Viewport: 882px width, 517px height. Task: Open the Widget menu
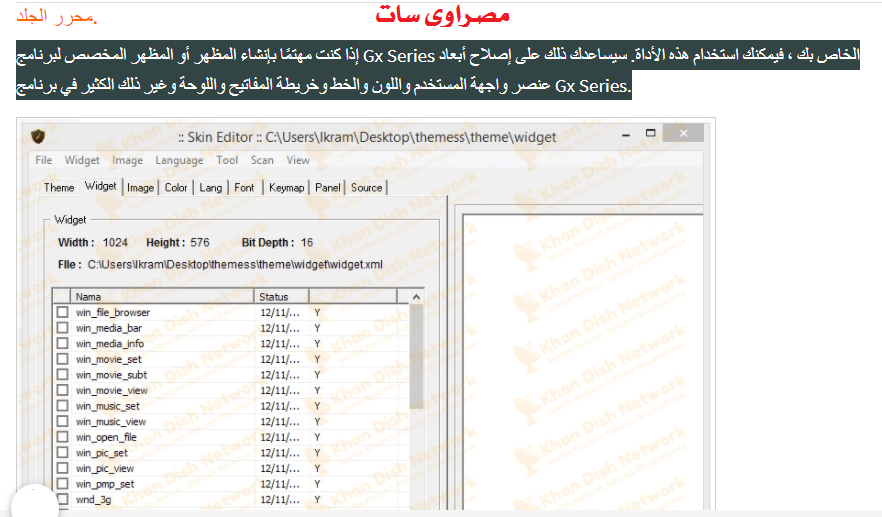82,160
